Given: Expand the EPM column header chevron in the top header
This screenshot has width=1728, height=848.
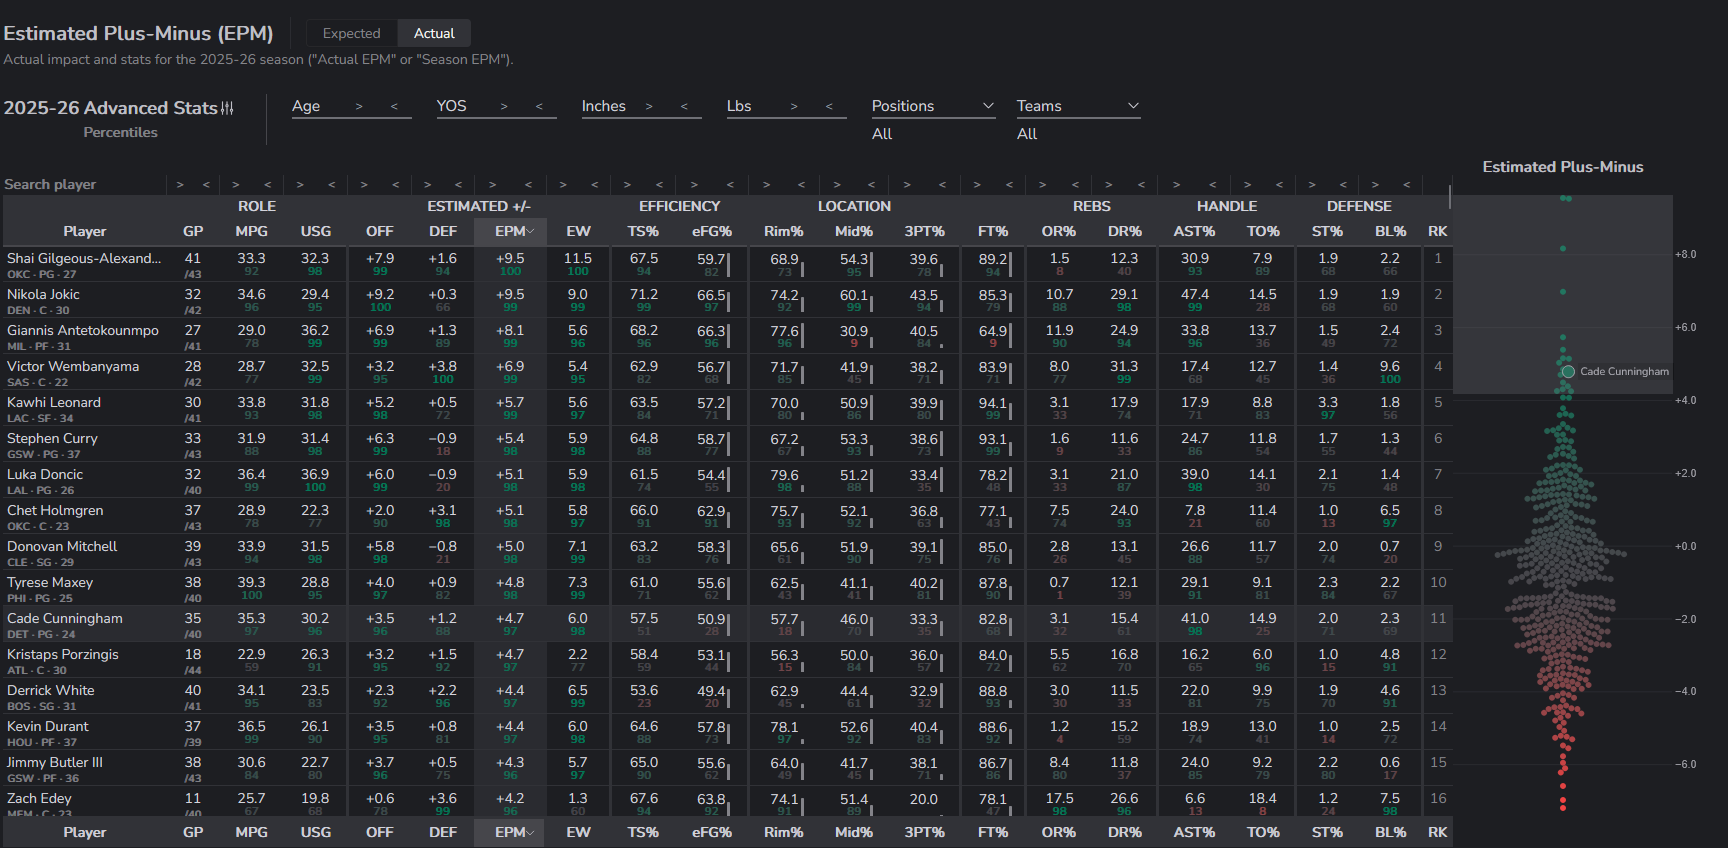Looking at the screenshot, I should pyautogui.click(x=531, y=231).
